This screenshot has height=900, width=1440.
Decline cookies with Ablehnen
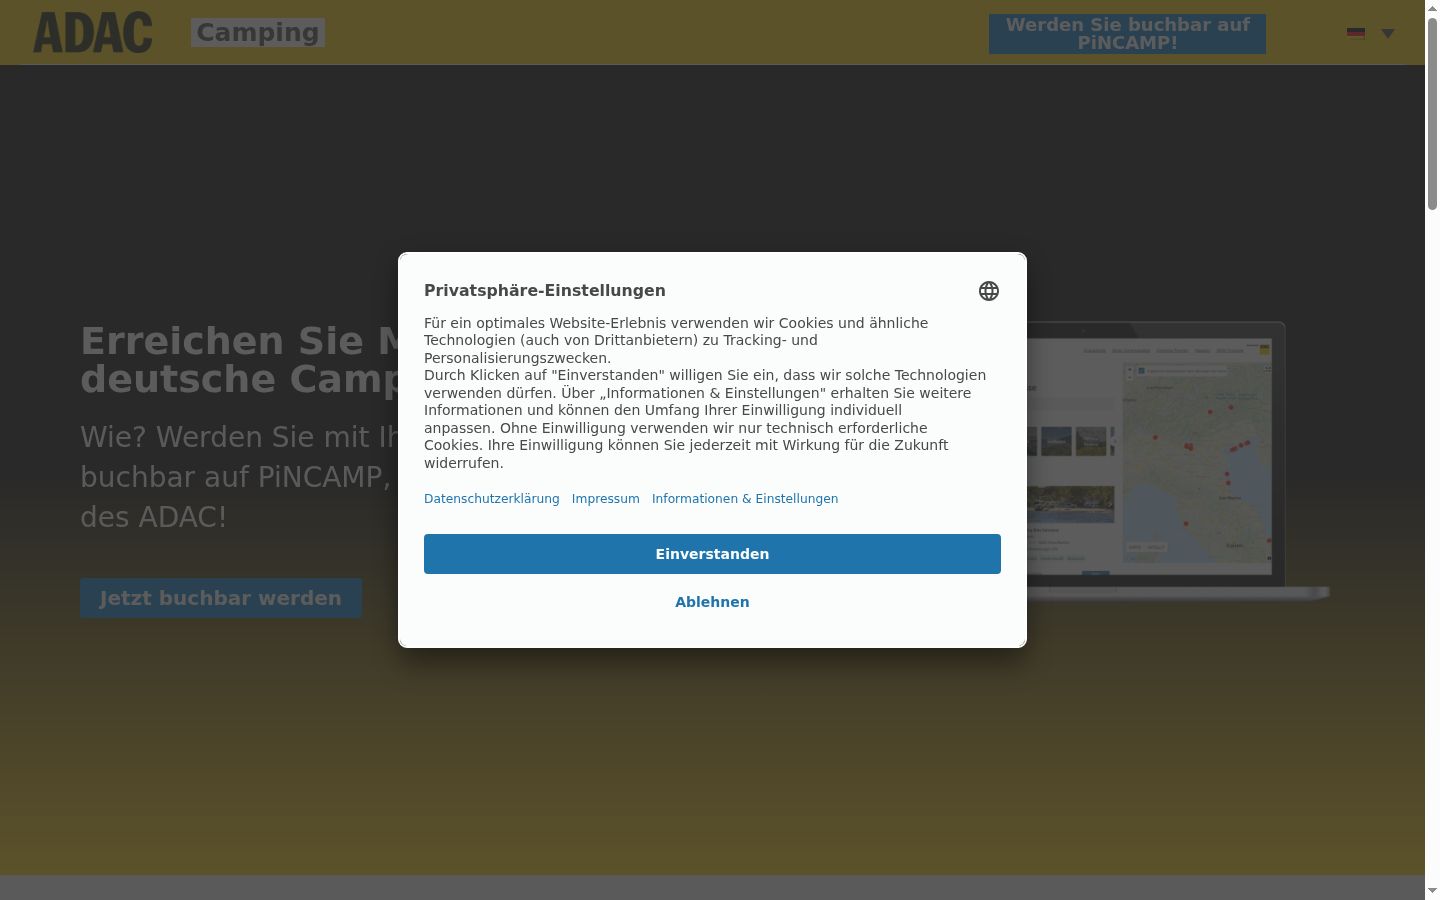coord(712,602)
